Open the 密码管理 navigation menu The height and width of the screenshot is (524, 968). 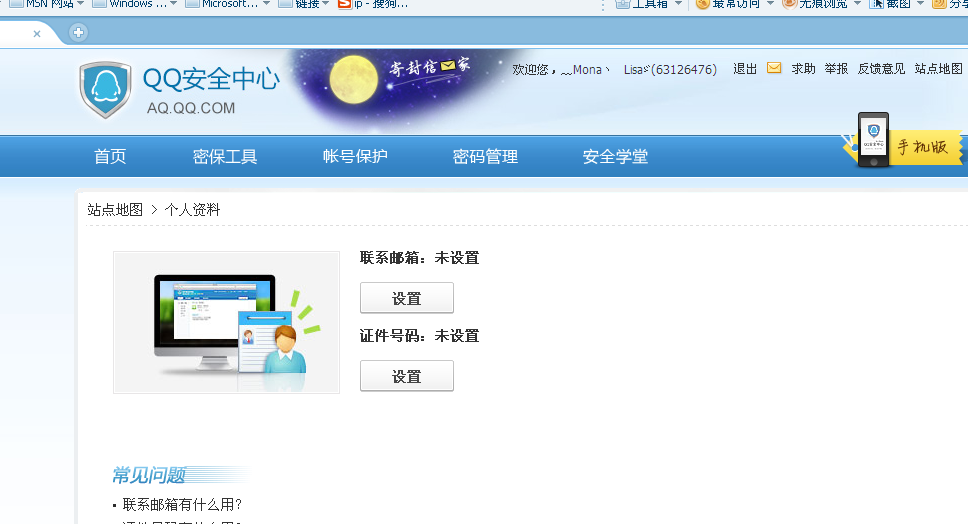[x=485, y=156]
